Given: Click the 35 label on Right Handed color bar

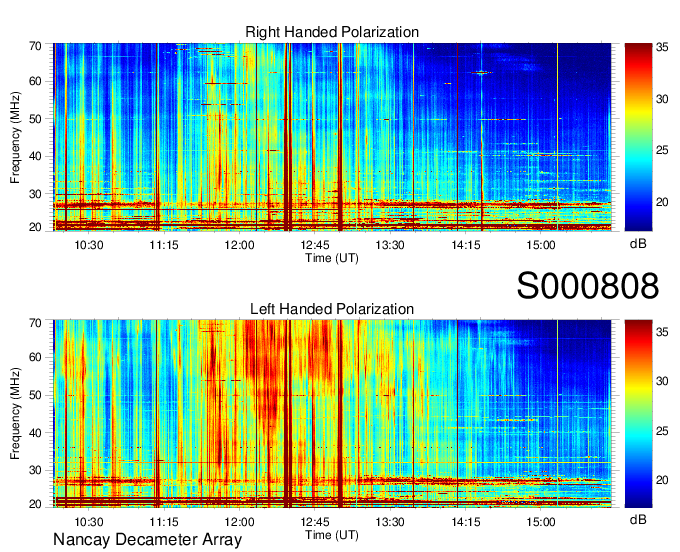Looking at the screenshot, I should (662, 48).
